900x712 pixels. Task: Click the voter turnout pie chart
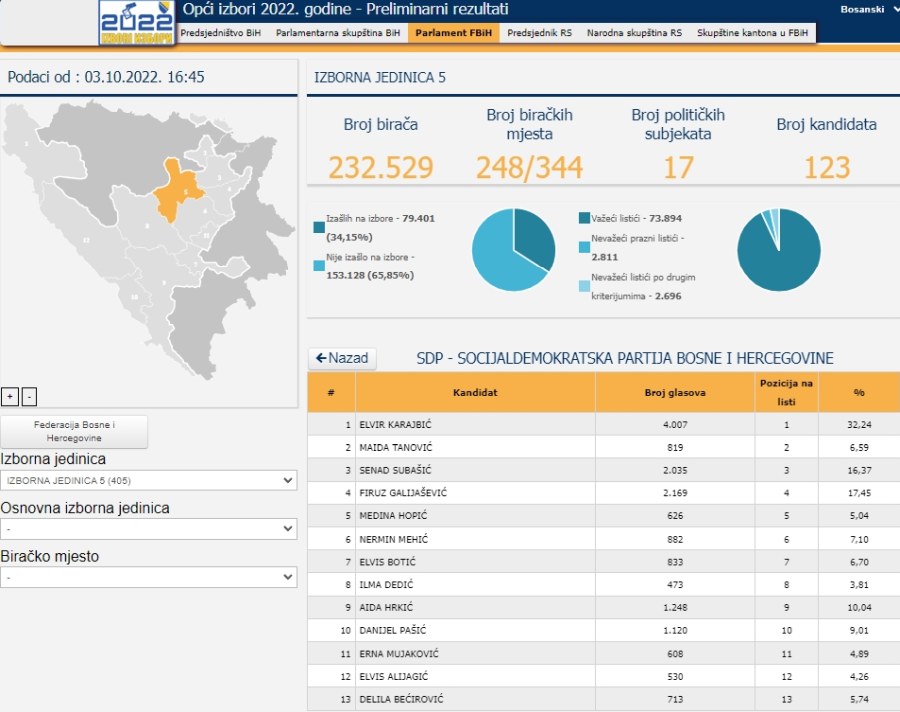click(513, 249)
